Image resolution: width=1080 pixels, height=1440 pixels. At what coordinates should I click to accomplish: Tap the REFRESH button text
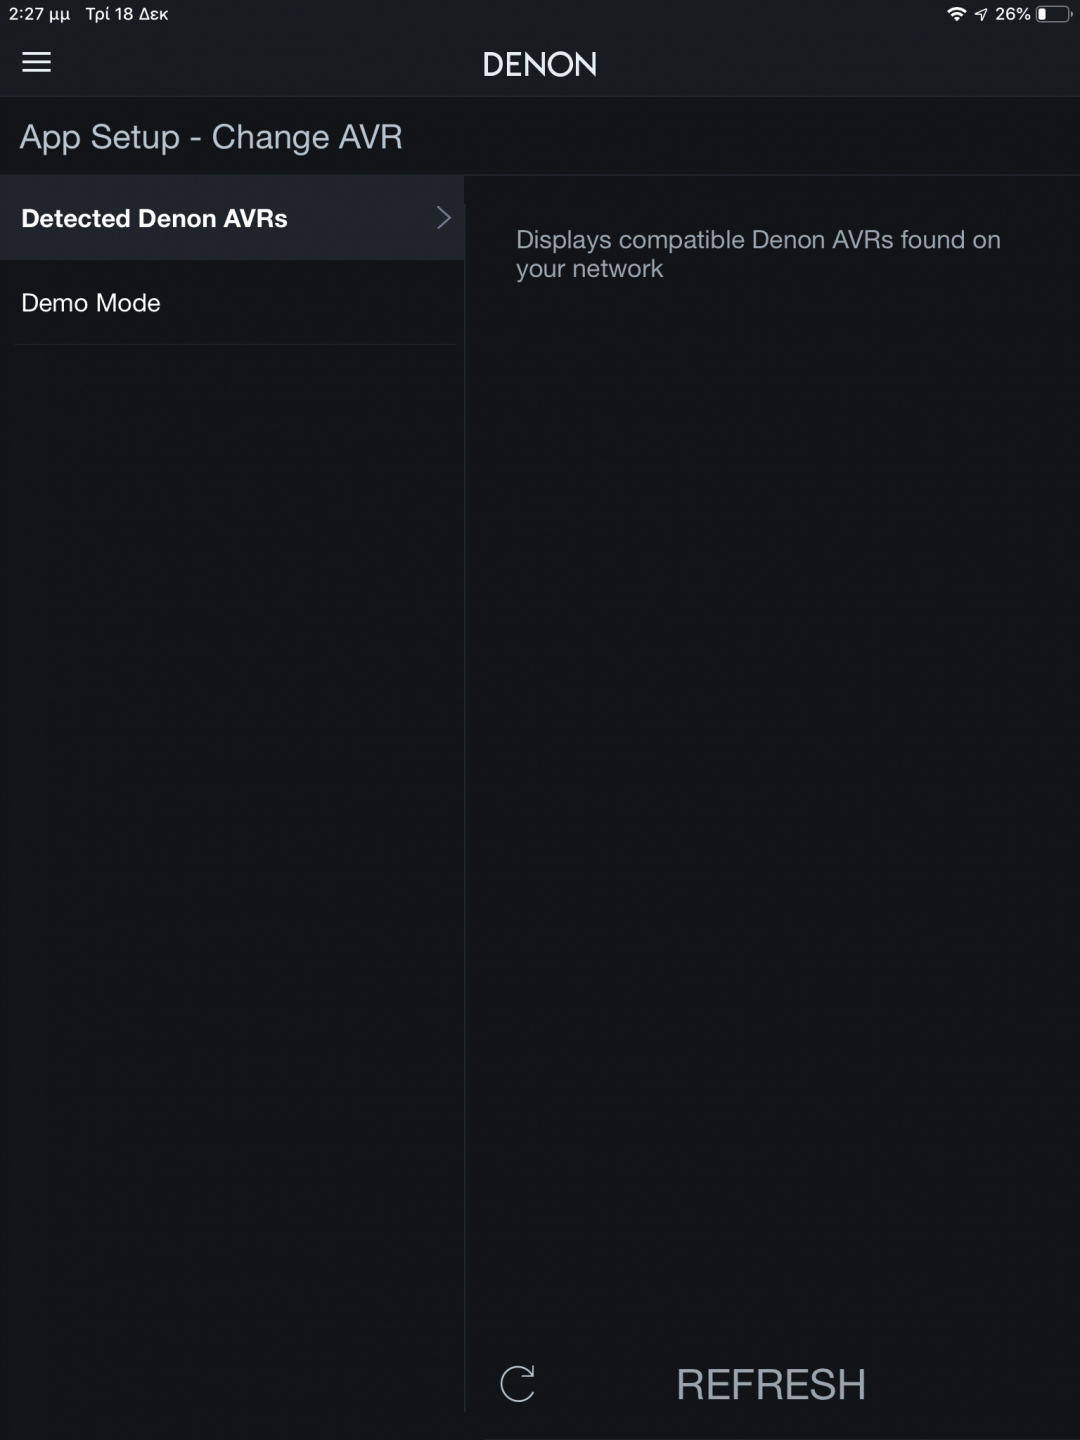point(771,1385)
